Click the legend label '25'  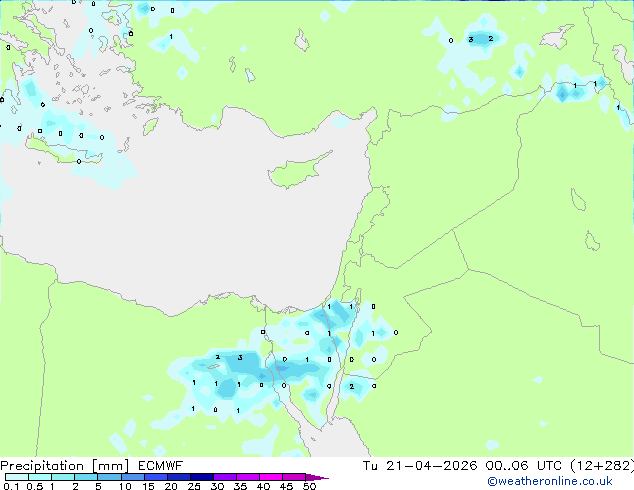coord(194,486)
